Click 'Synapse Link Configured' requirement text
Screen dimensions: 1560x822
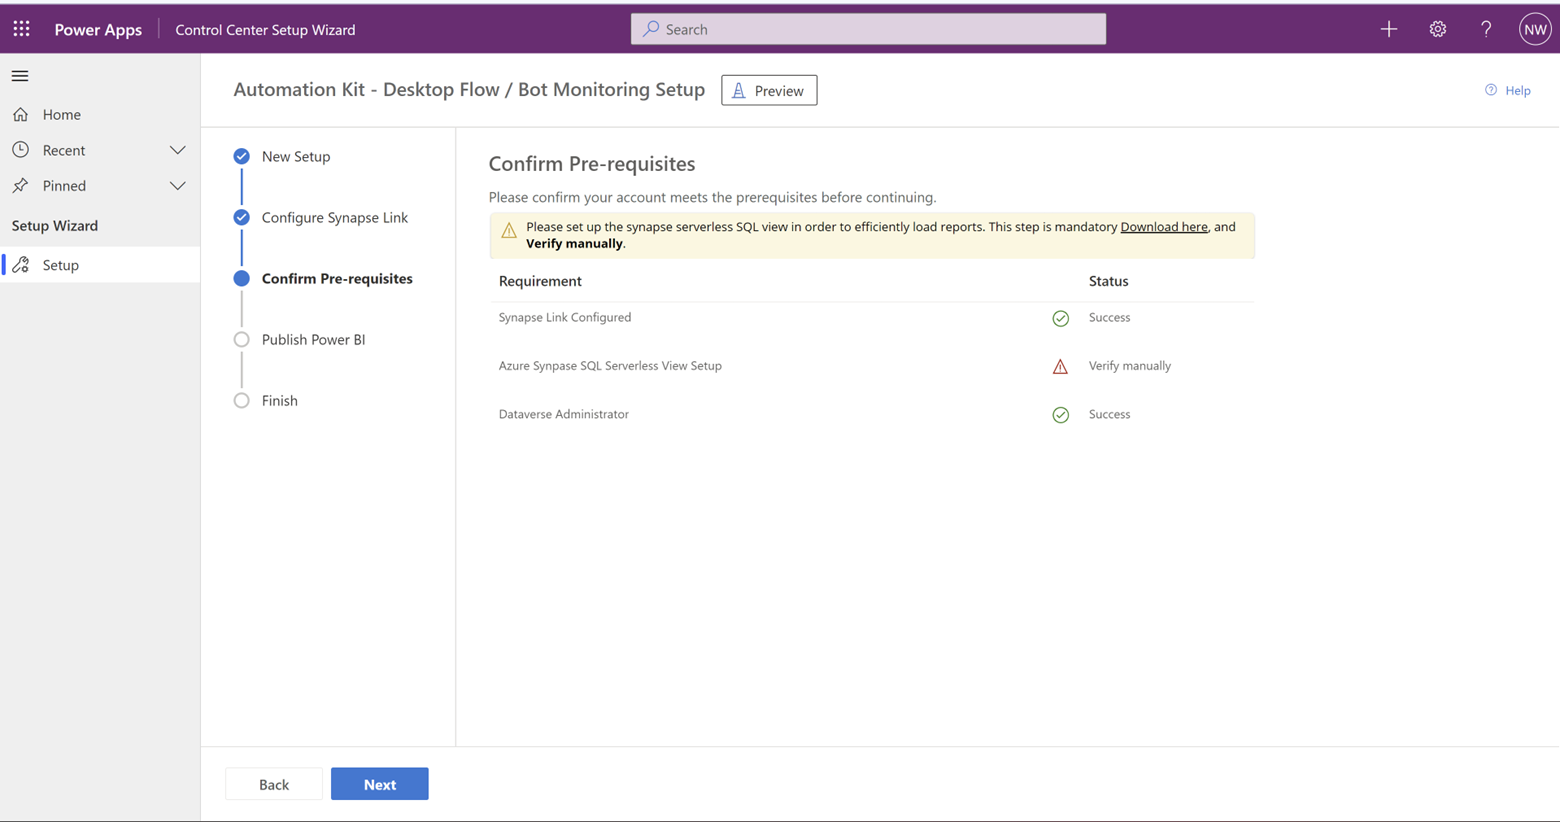(x=565, y=317)
